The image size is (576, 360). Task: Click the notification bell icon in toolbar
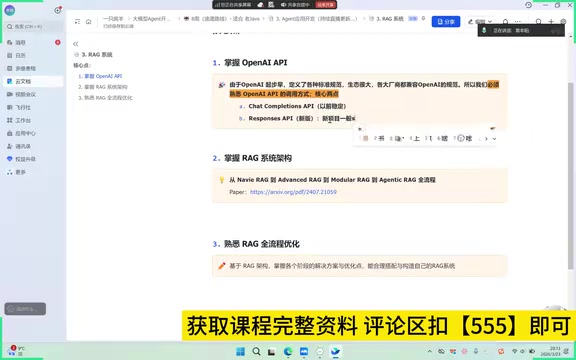click(505, 22)
